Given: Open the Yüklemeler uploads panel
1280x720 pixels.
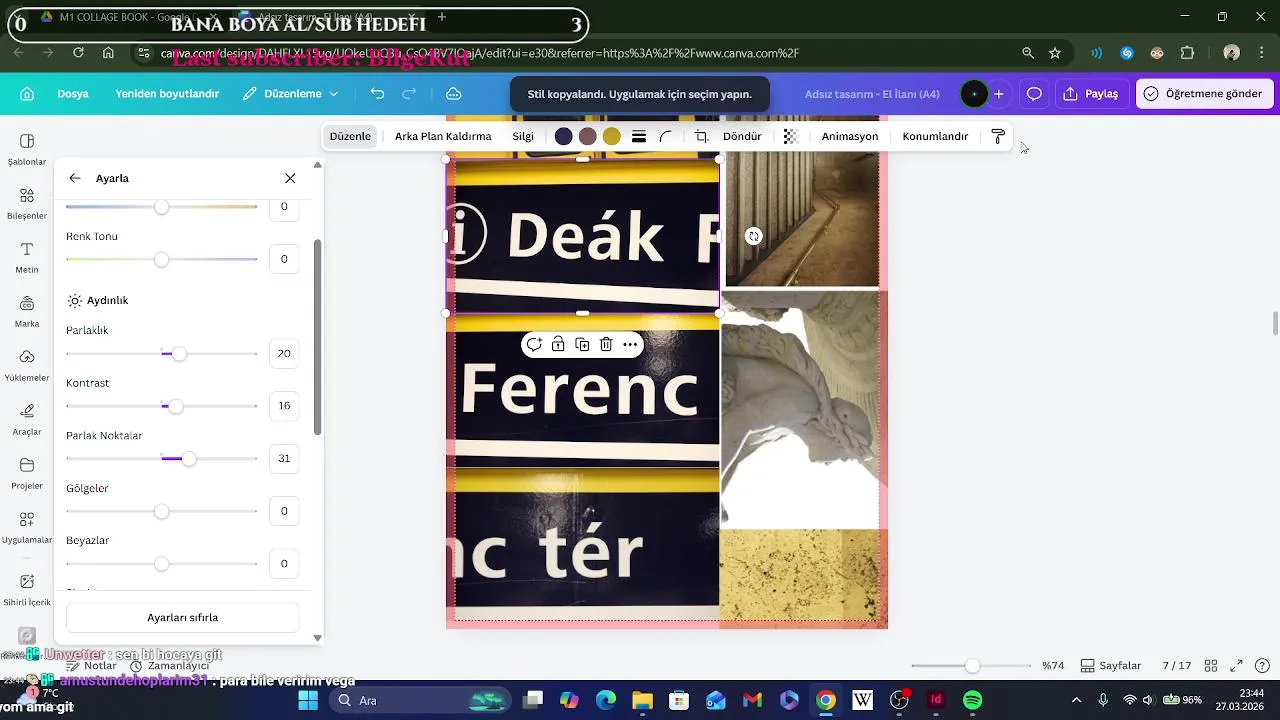Looking at the screenshot, I should 27,365.
